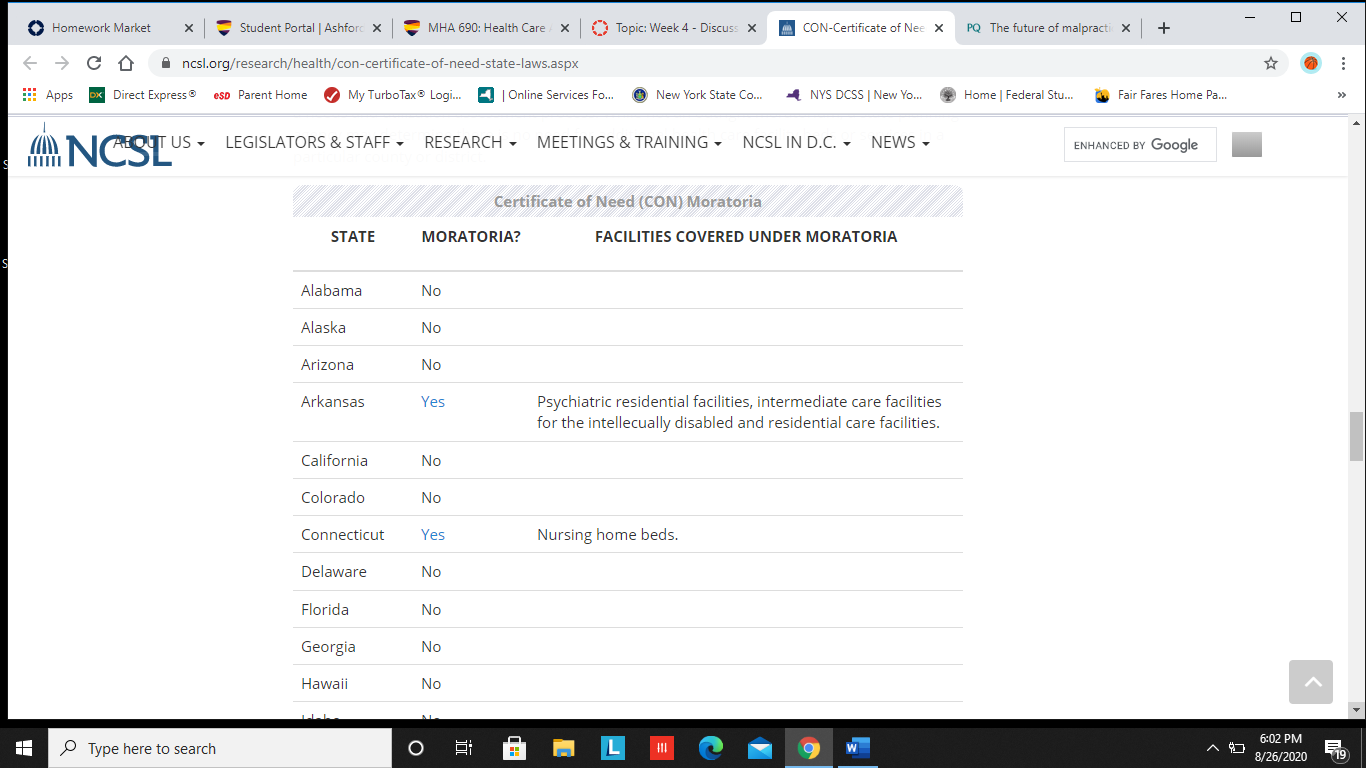Open the Windows Start menu

[23, 748]
